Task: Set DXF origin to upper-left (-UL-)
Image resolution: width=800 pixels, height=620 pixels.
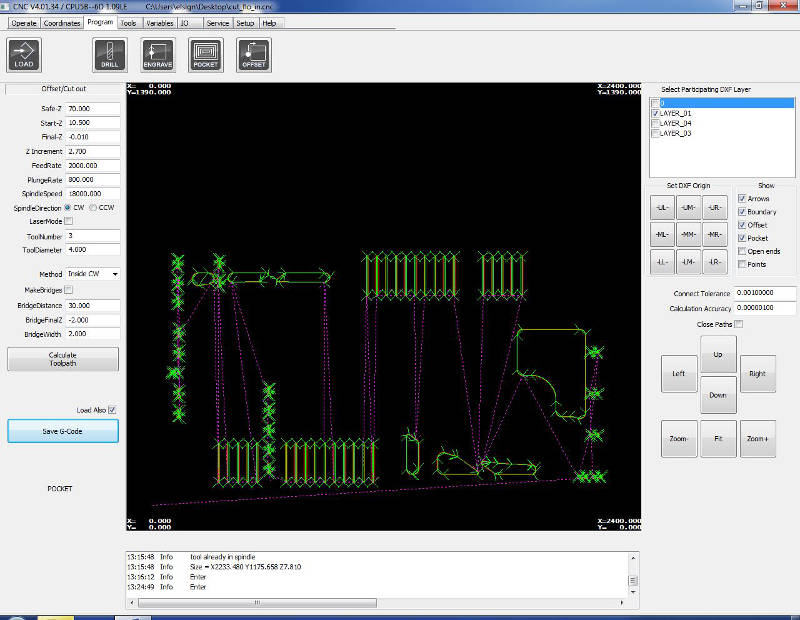Action: (x=662, y=208)
